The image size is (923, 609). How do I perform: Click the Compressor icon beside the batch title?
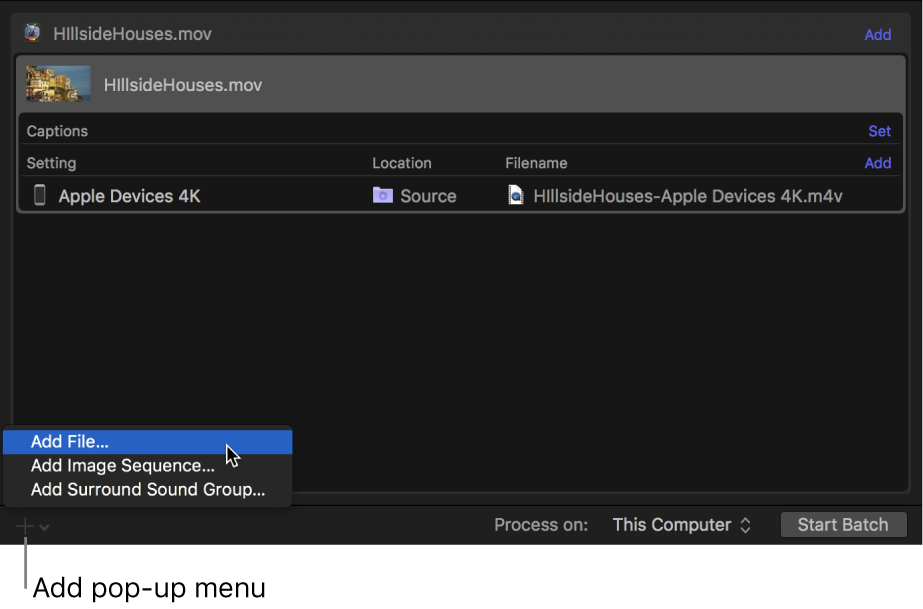pyautogui.click(x=33, y=33)
